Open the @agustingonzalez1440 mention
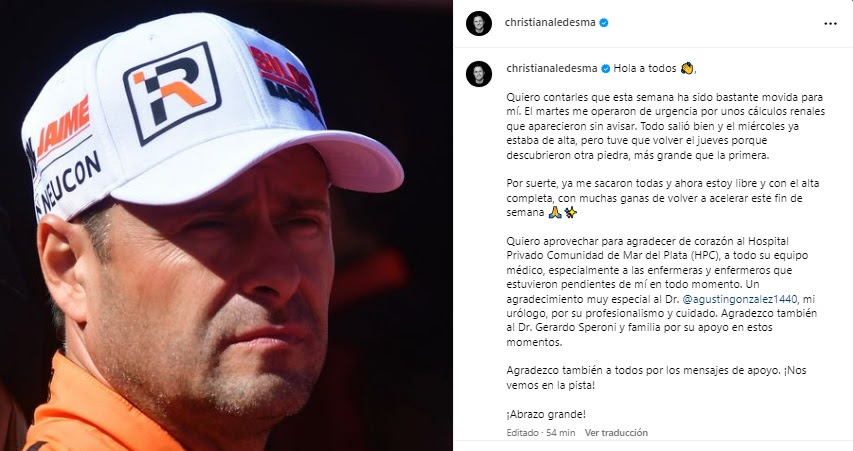Screen dimensions: 853x451 tap(740, 299)
